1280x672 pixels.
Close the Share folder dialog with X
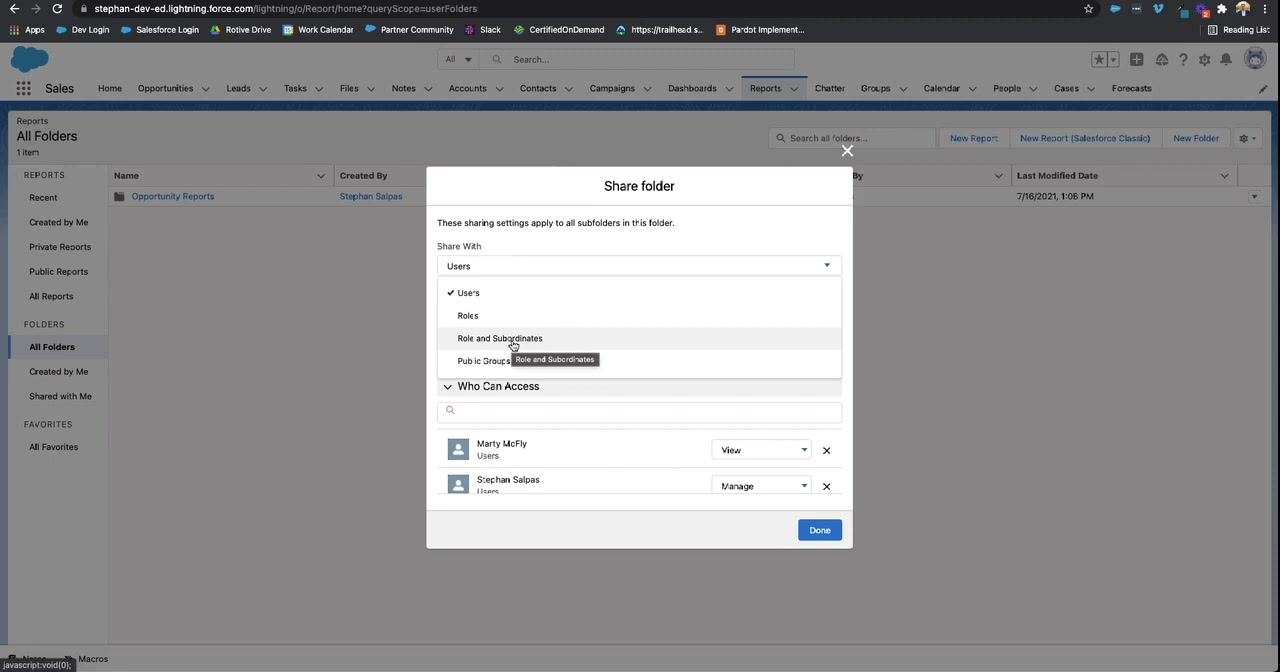pos(847,151)
